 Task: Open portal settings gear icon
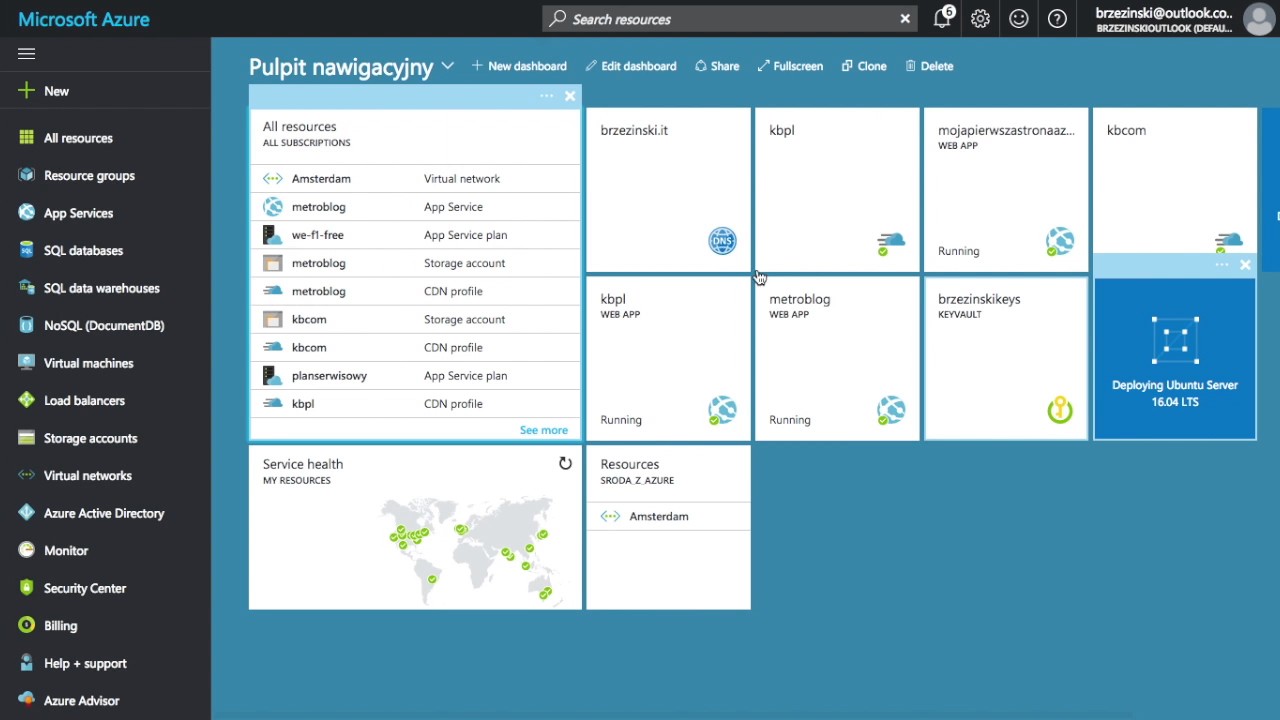980,18
